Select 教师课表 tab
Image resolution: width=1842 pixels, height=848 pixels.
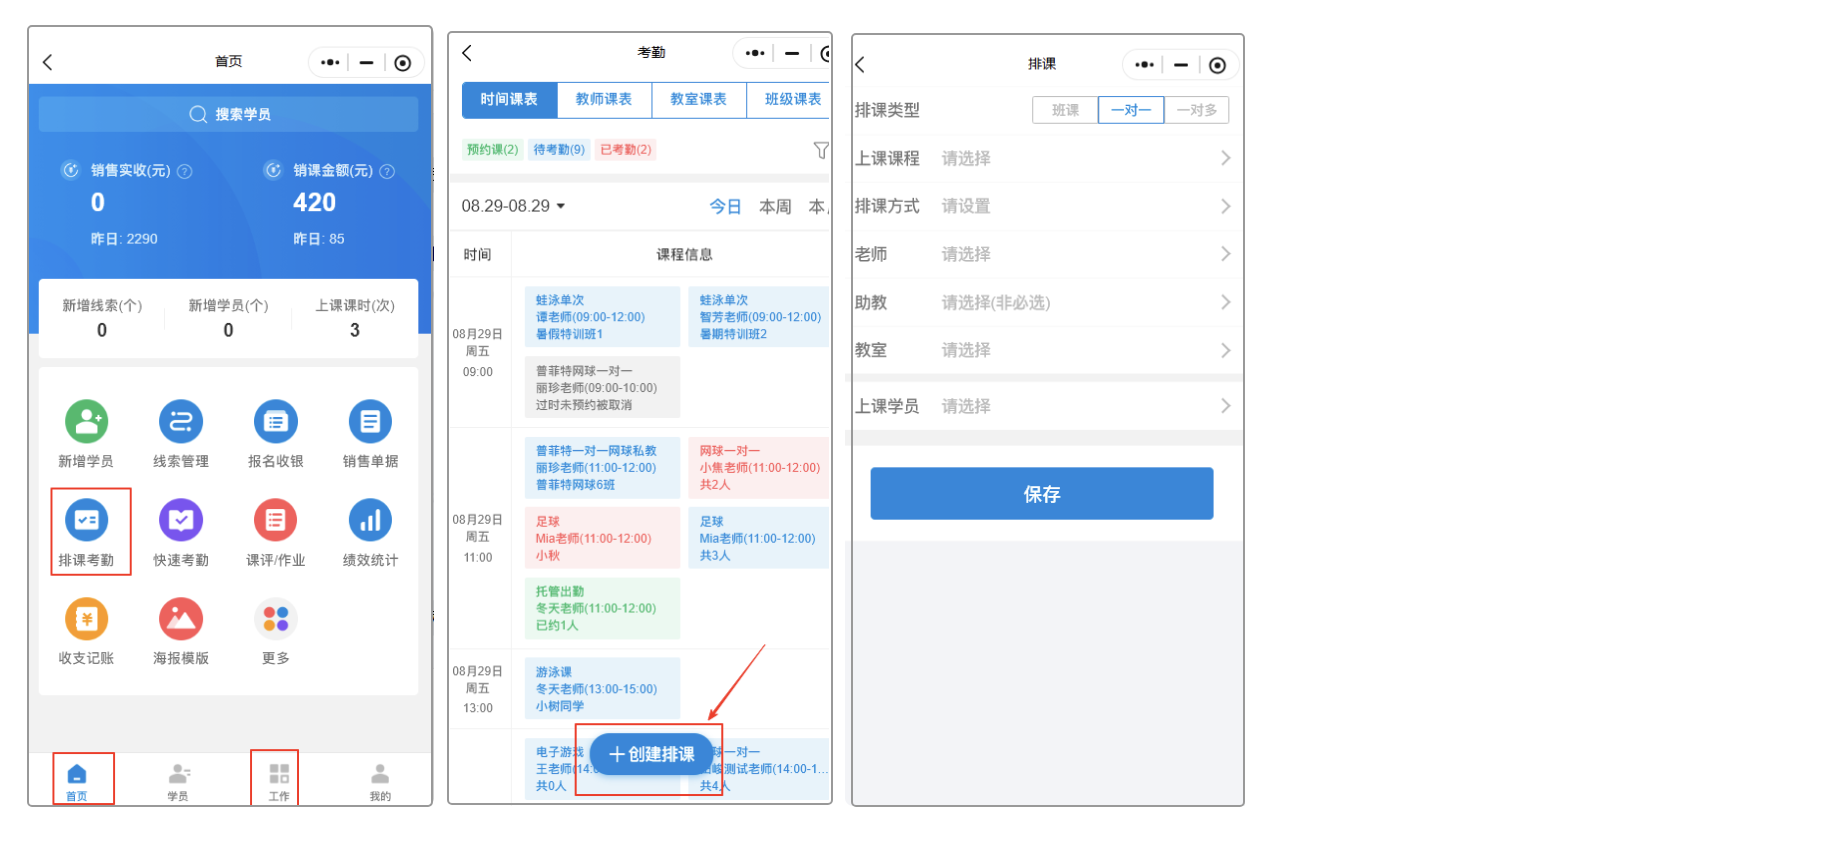tap(604, 100)
